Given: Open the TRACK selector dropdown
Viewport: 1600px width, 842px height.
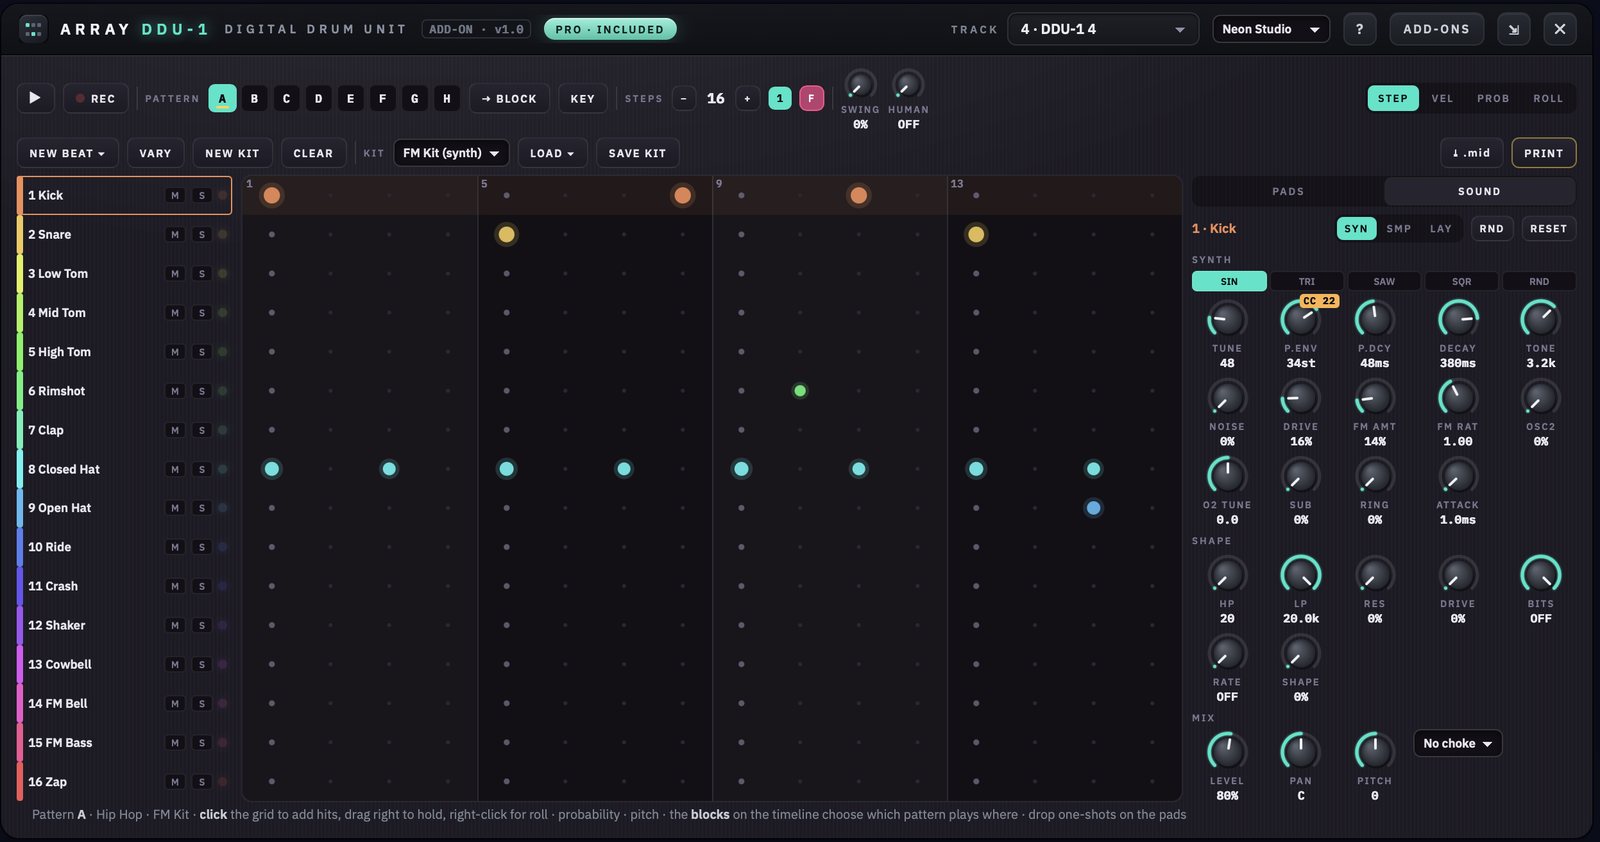Looking at the screenshot, I should click(x=1103, y=29).
